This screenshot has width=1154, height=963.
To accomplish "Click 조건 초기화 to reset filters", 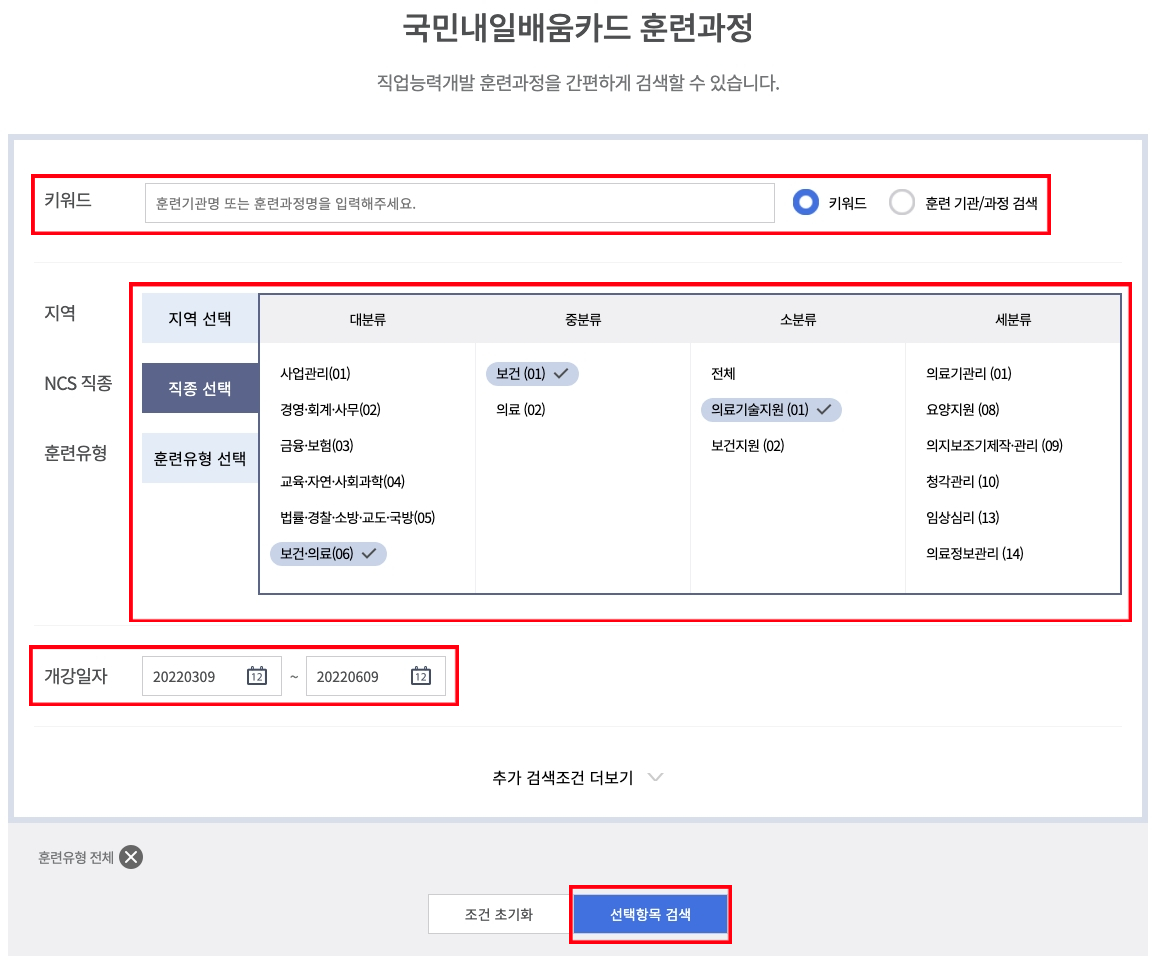I will 498,913.
